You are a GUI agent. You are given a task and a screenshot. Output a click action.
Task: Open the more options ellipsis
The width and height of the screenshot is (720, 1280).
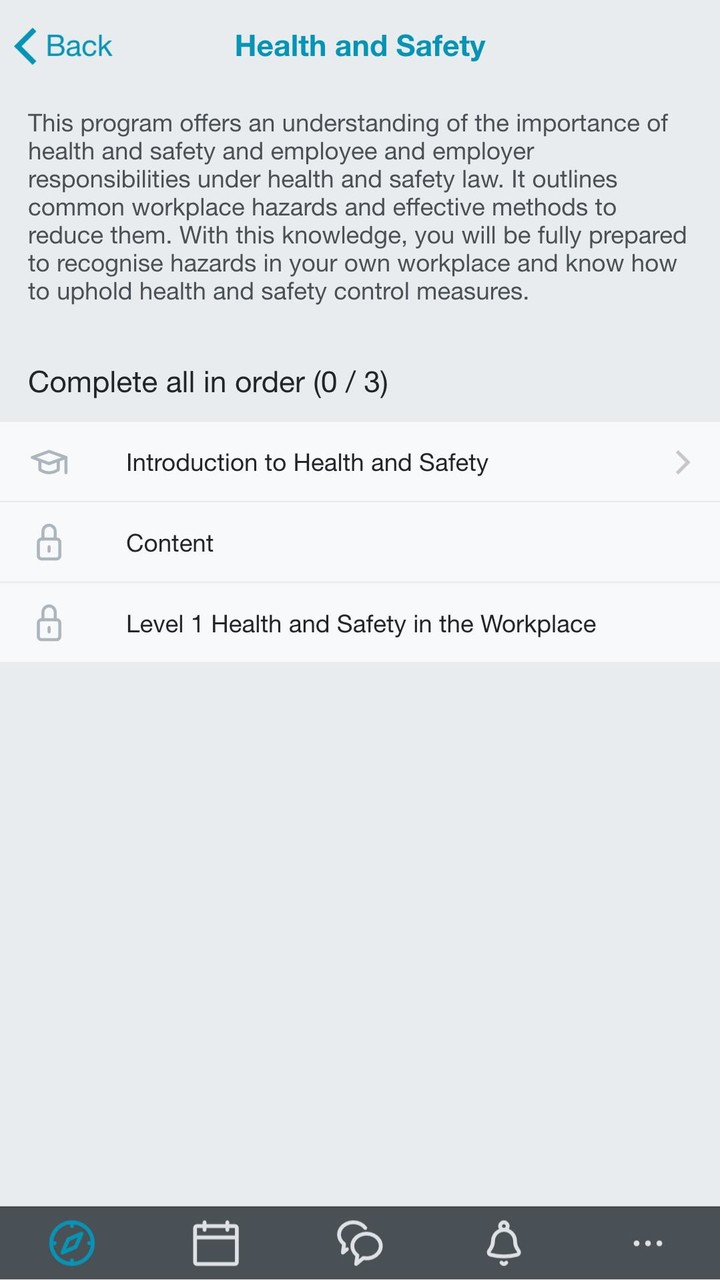point(648,1243)
